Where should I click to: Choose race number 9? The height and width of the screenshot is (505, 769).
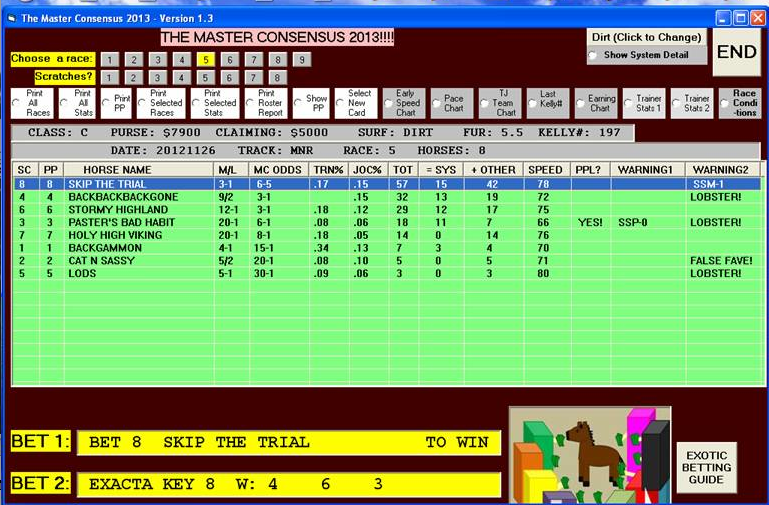point(301,60)
